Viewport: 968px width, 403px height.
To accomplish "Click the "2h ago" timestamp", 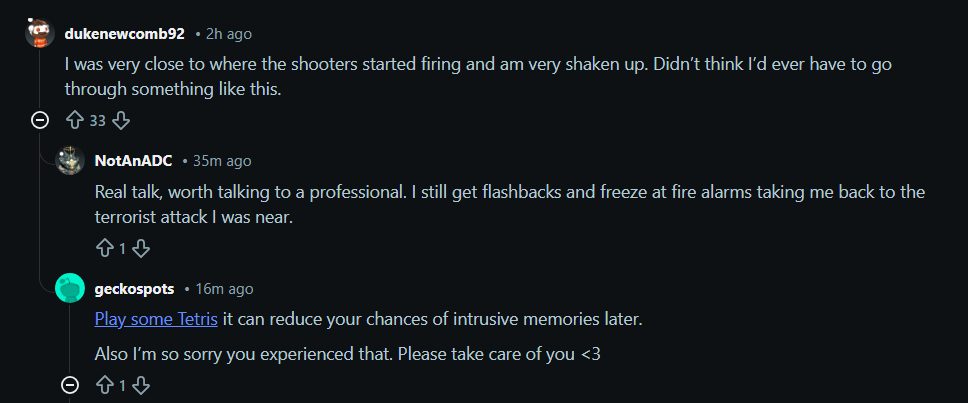I will pyautogui.click(x=229, y=33).
